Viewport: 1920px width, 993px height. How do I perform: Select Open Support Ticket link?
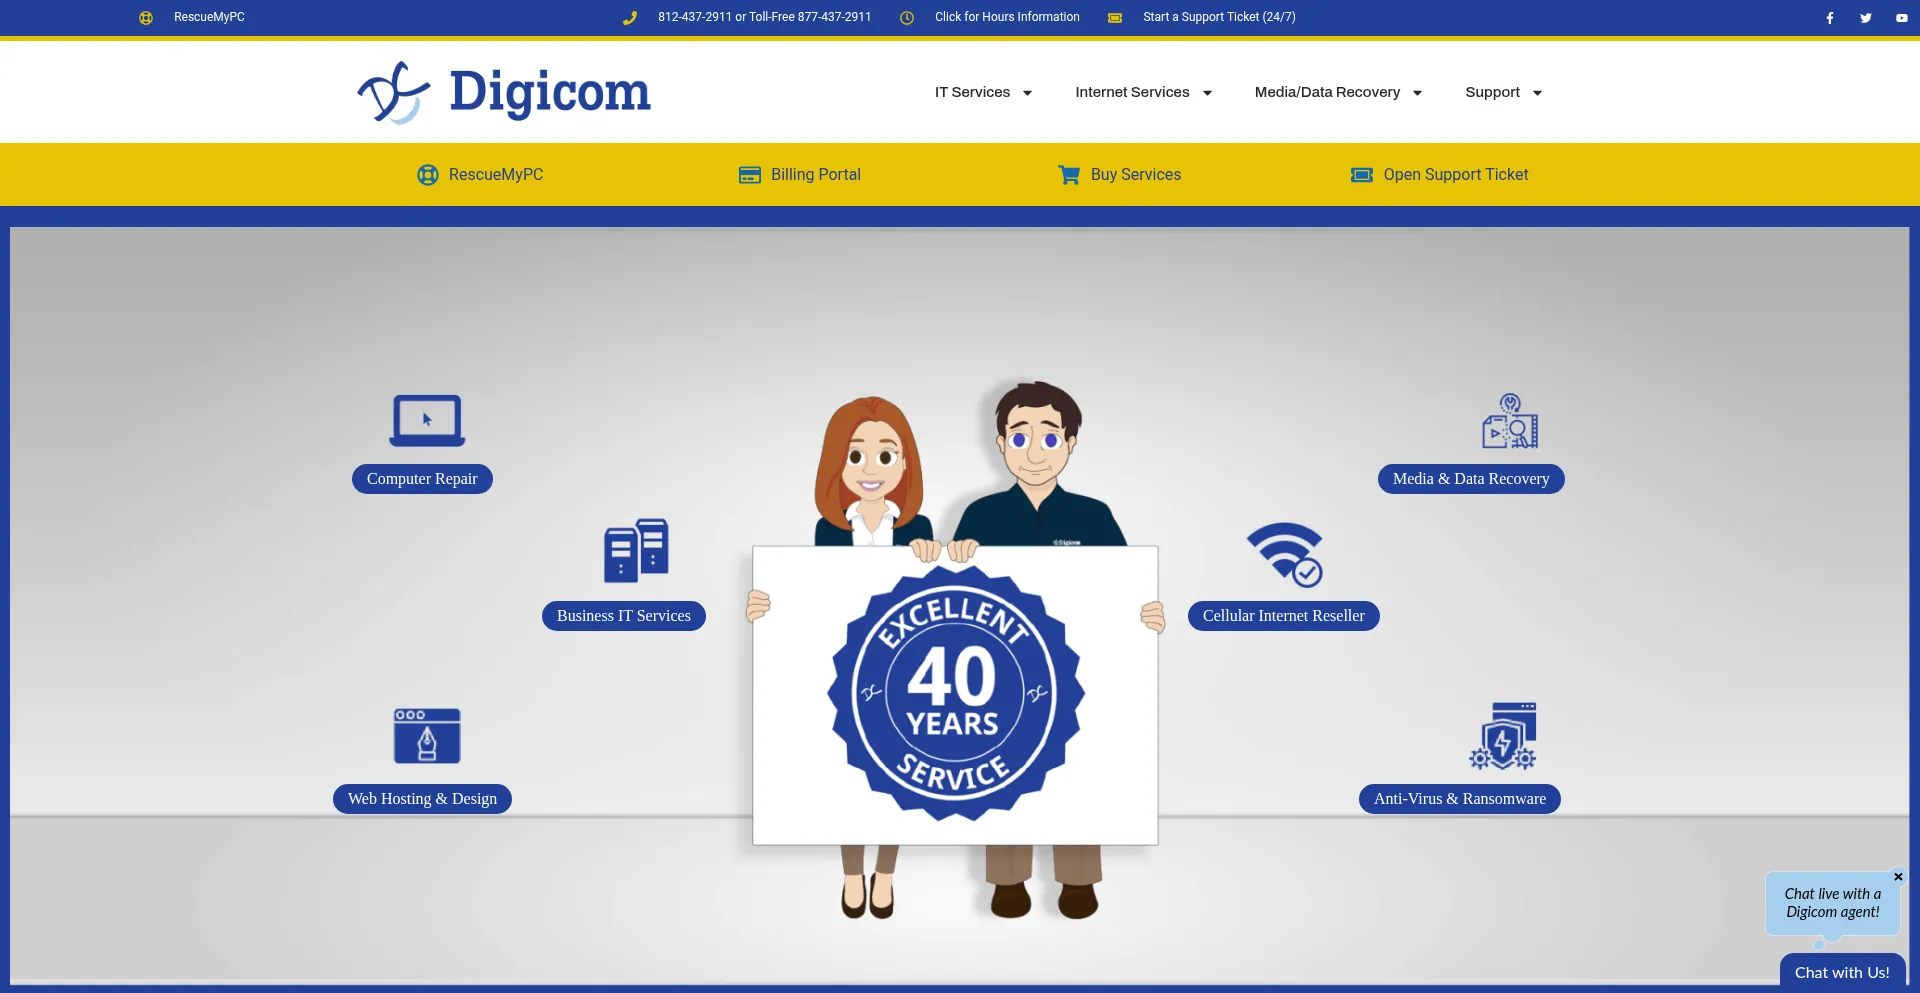pos(1456,175)
